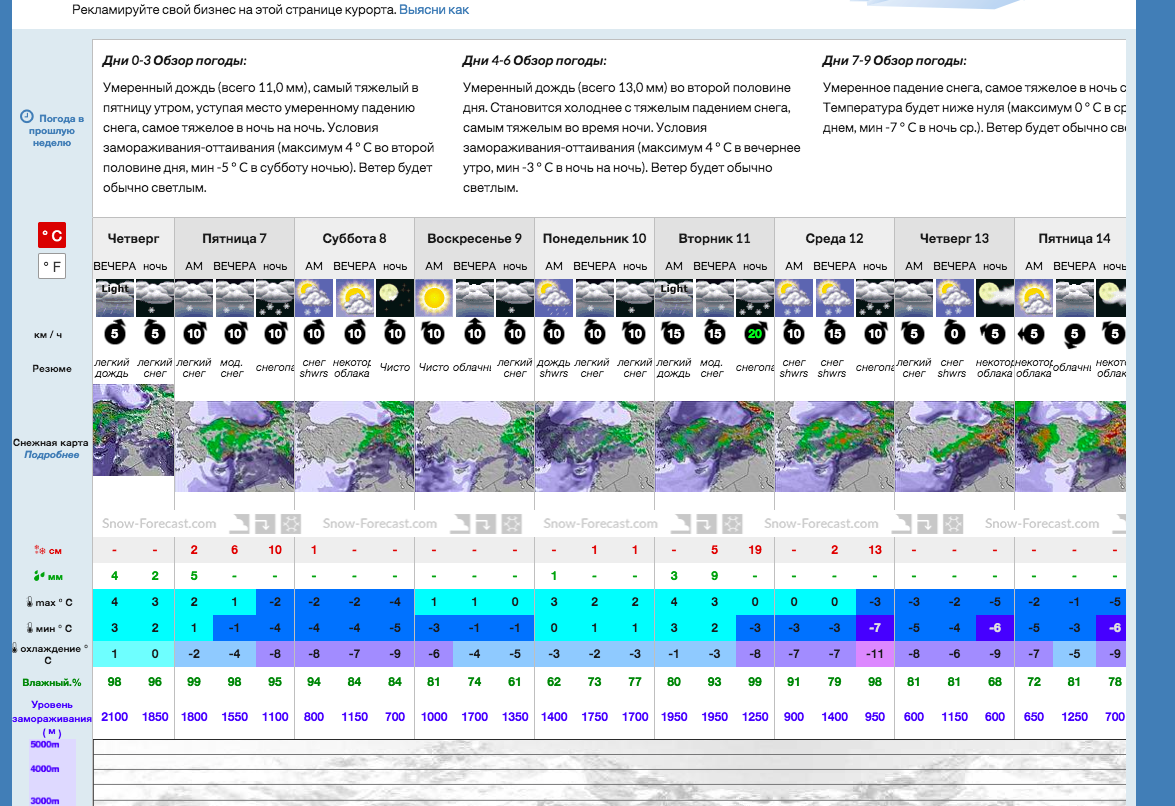
Task: Open the Среда 12 snow map thumbnail
Action: pos(834,446)
